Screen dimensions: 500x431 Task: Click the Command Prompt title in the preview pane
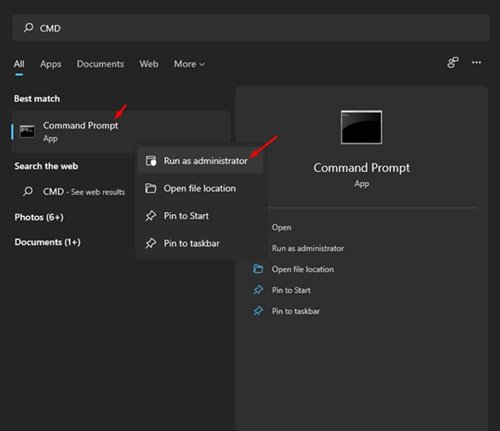362,168
